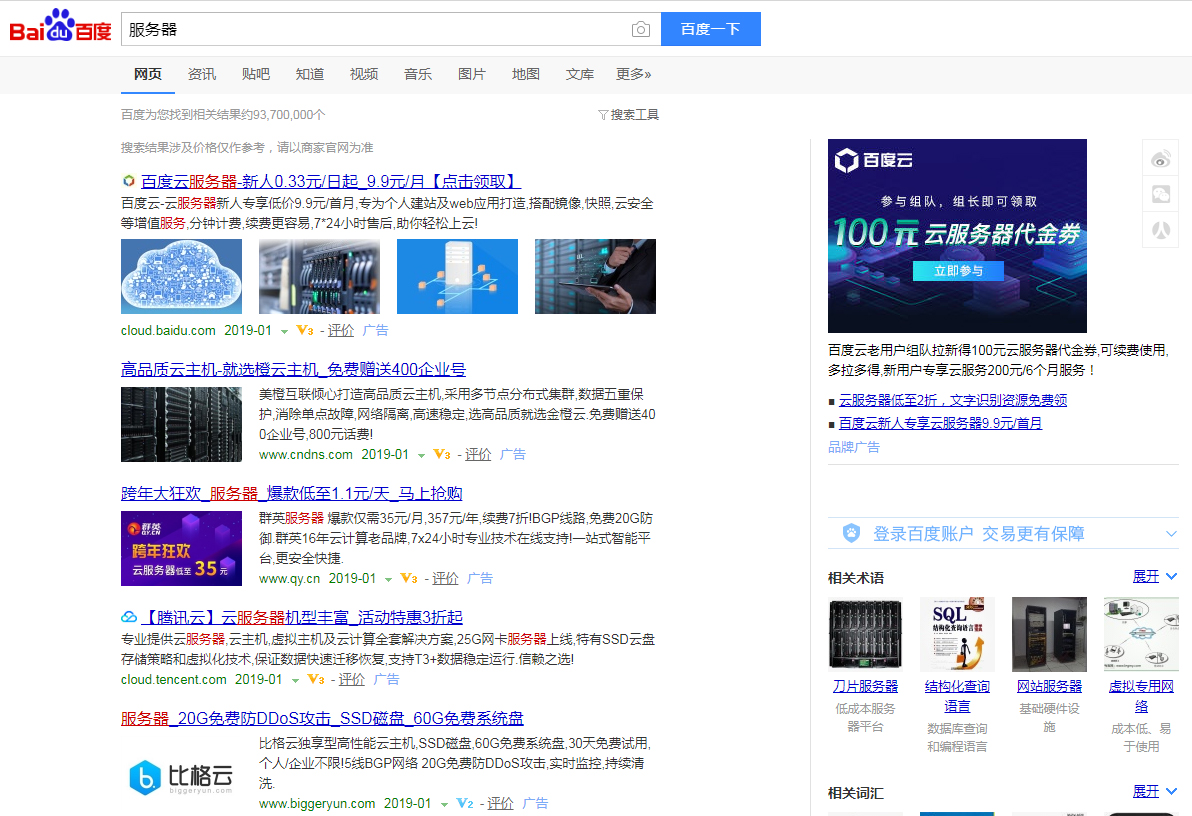1192x816 pixels.
Task: Open the 搜索工具 filter tools
Action: click(x=629, y=115)
